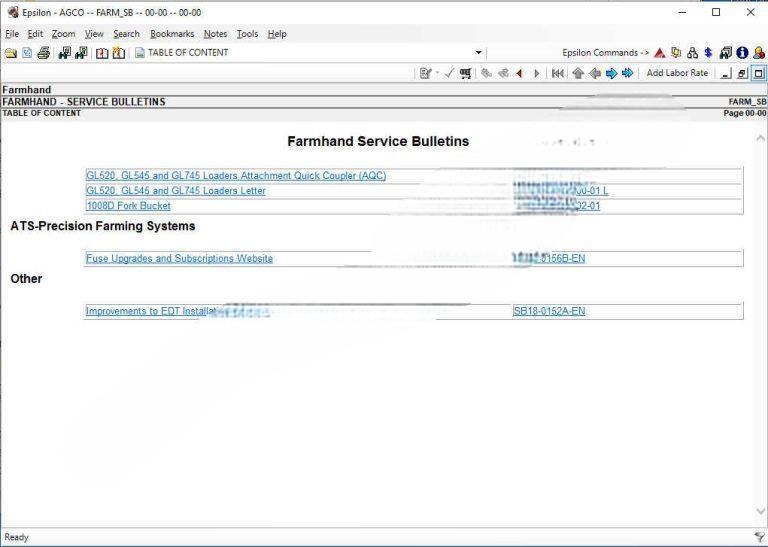The height and width of the screenshot is (547, 768).
Task: Click the open book bookmark icon
Action: 102,53
